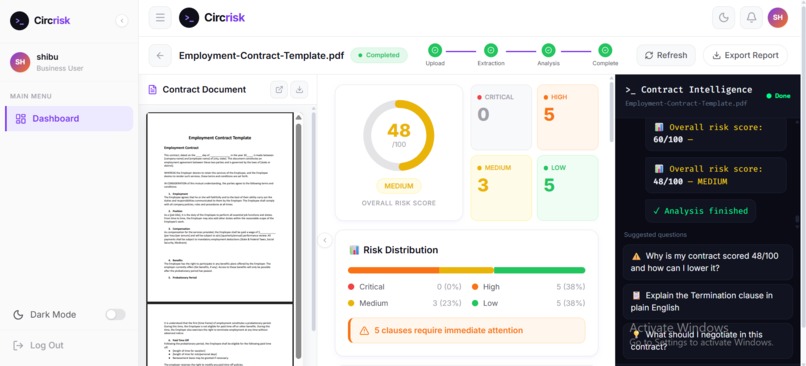Viewport: 806px width, 366px height.
Task: Toggle dark mode with the moon icon button
Action: [723, 17]
